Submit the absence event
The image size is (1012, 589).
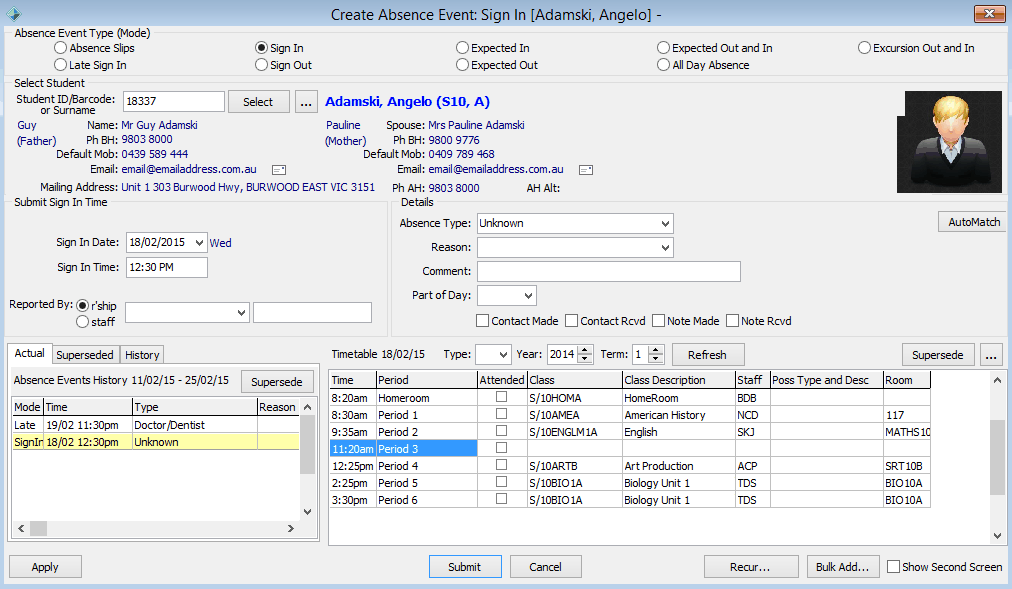pyautogui.click(x=465, y=567)
